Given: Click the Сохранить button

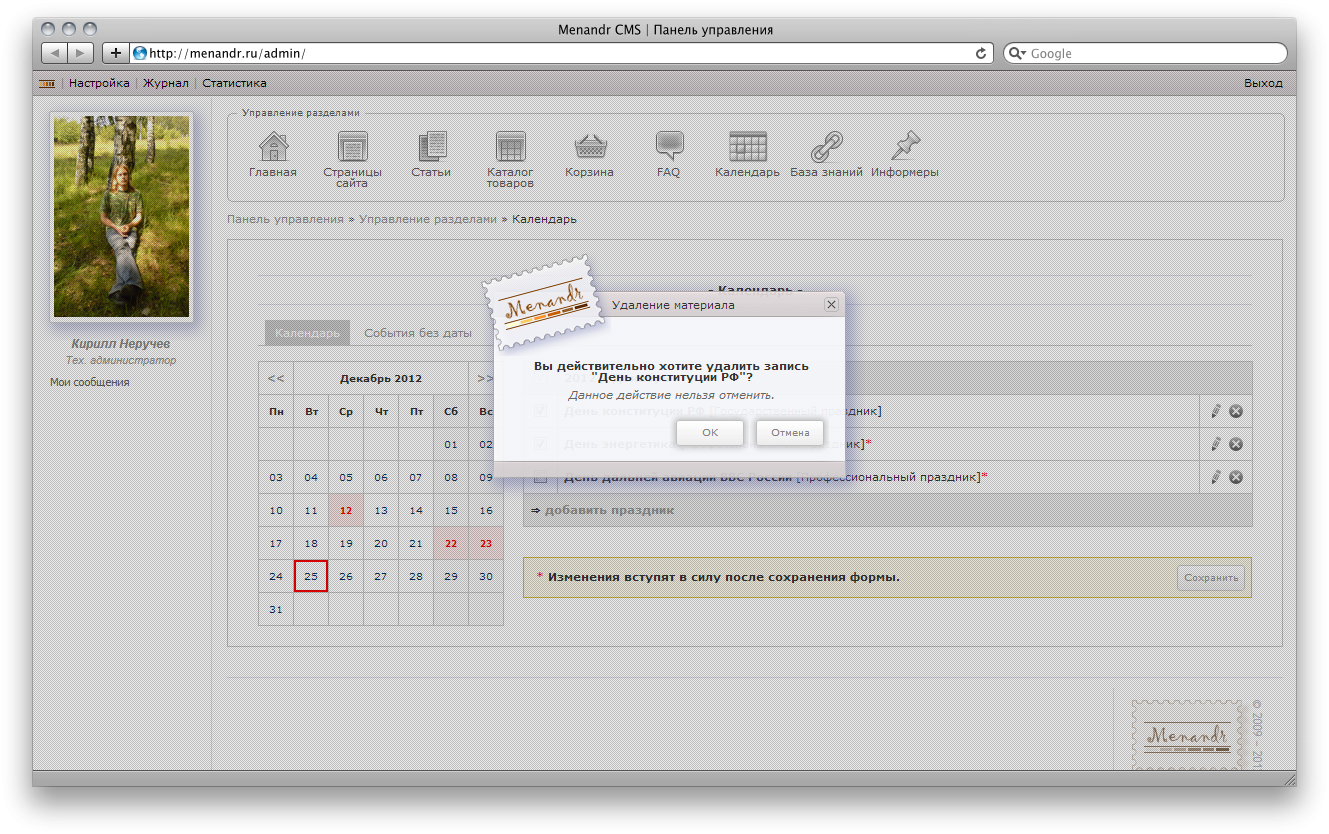Looking at the screenshot, I should [x=1211, y=578].
